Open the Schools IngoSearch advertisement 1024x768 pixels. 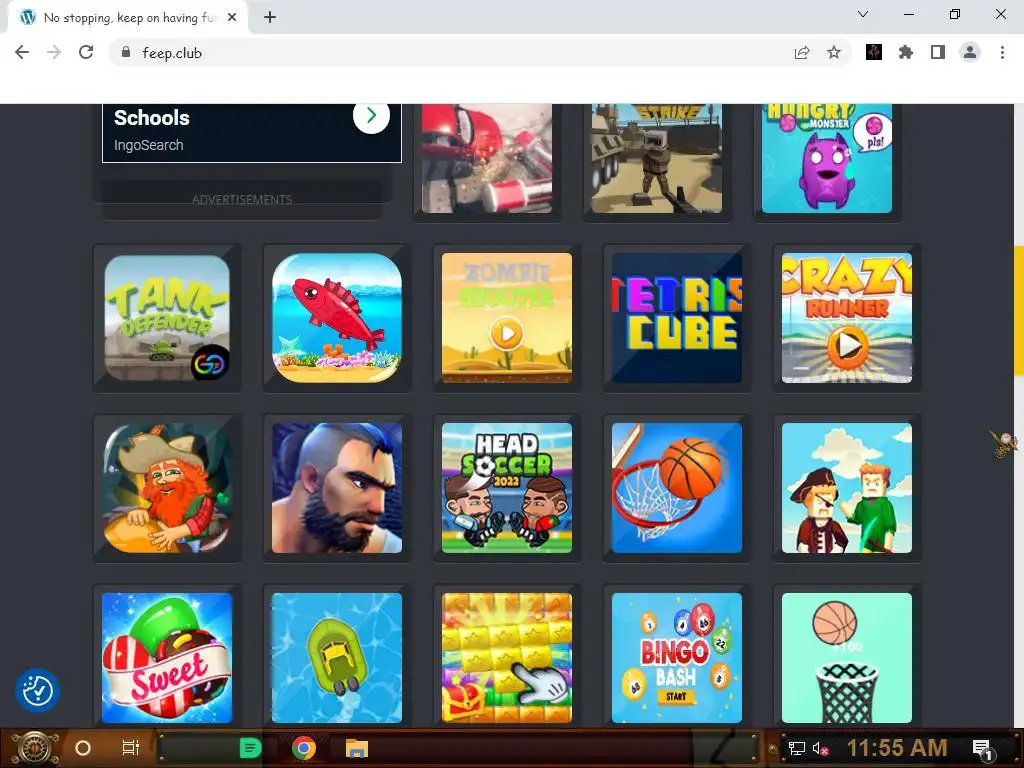(252, 133)
